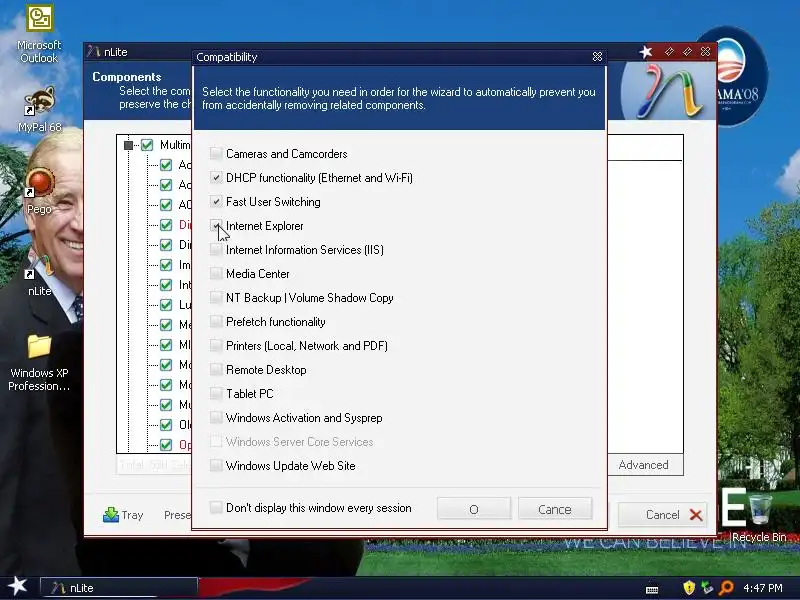
Task: Click the Advanced button in nLite window
Action: [645, 465]
